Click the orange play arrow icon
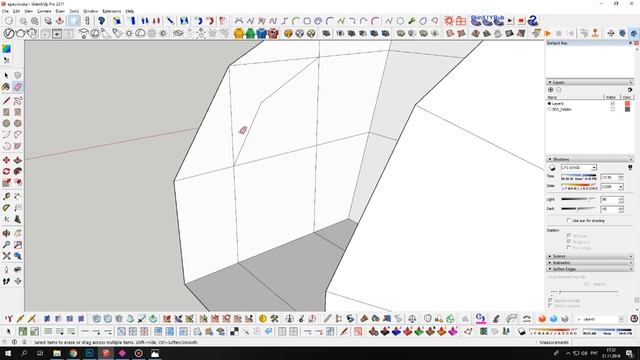 pyautogui.click(x=547, y=33)
